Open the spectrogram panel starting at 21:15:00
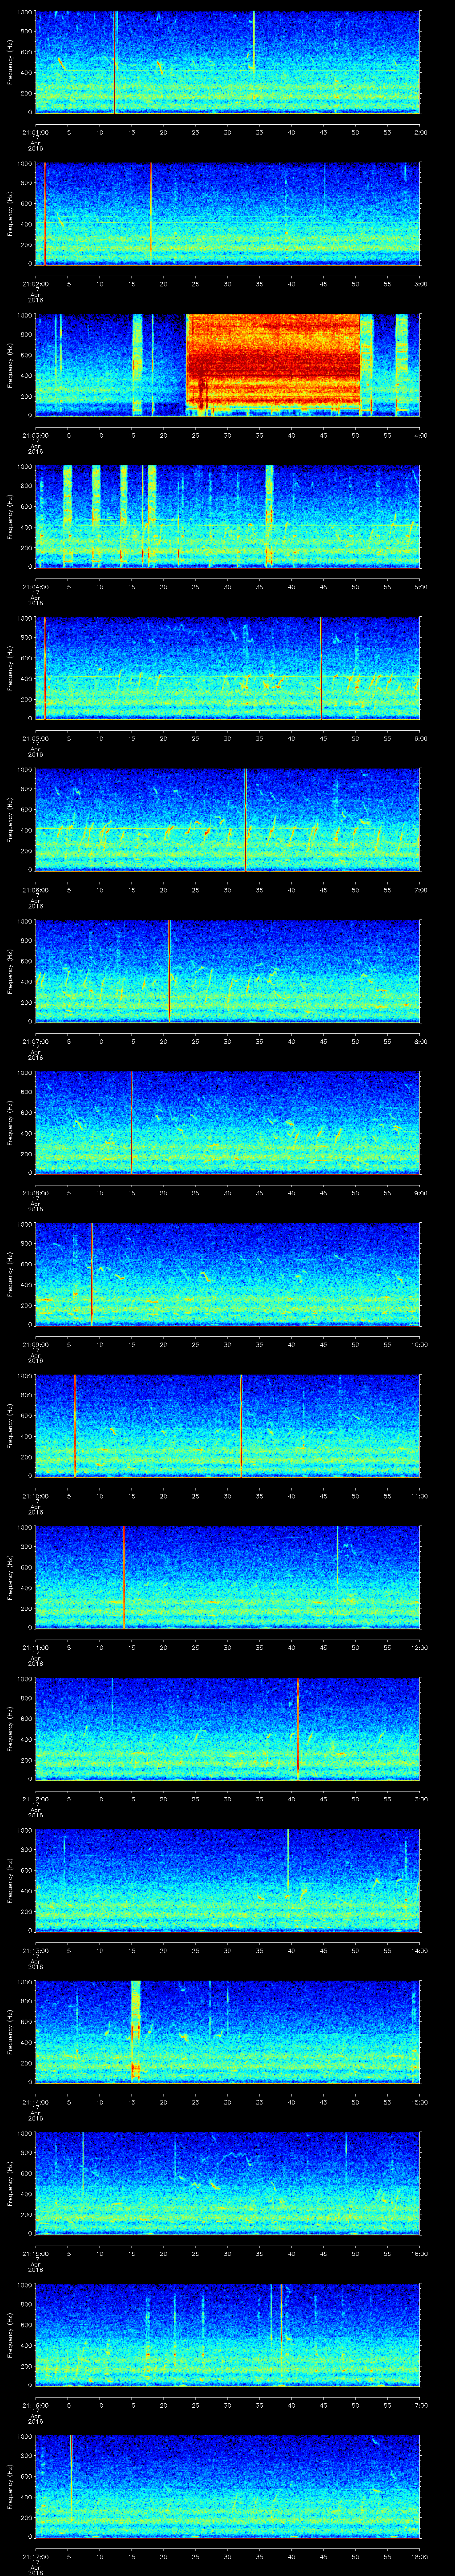Screen dimensions: 455x2576 coord(228,2183)
